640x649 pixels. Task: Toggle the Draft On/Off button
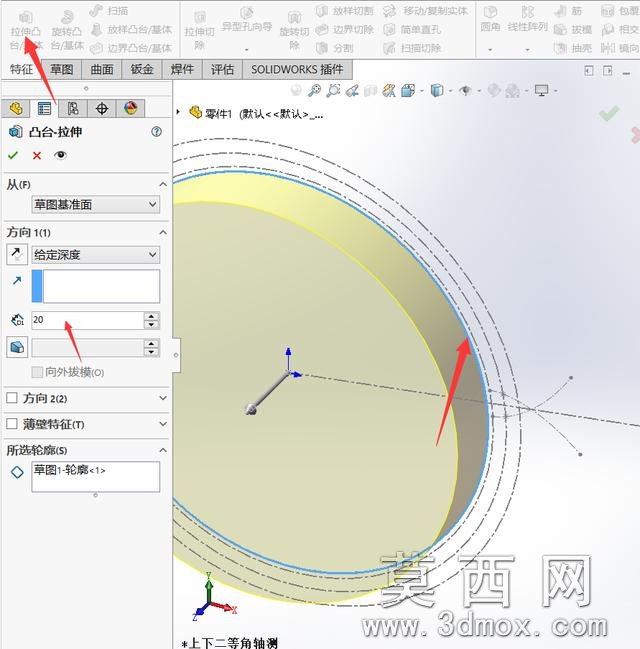click(17, 347)
